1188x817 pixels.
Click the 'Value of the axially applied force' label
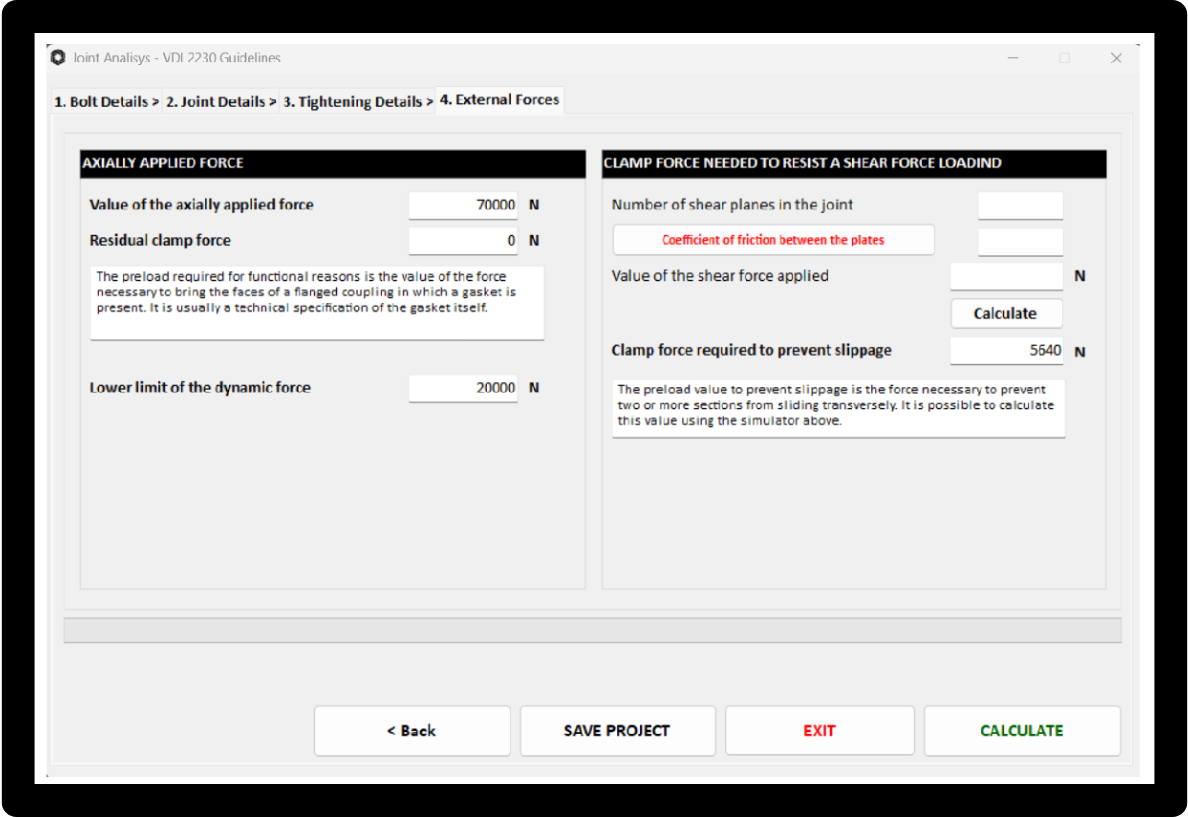[x=202, y=205]
